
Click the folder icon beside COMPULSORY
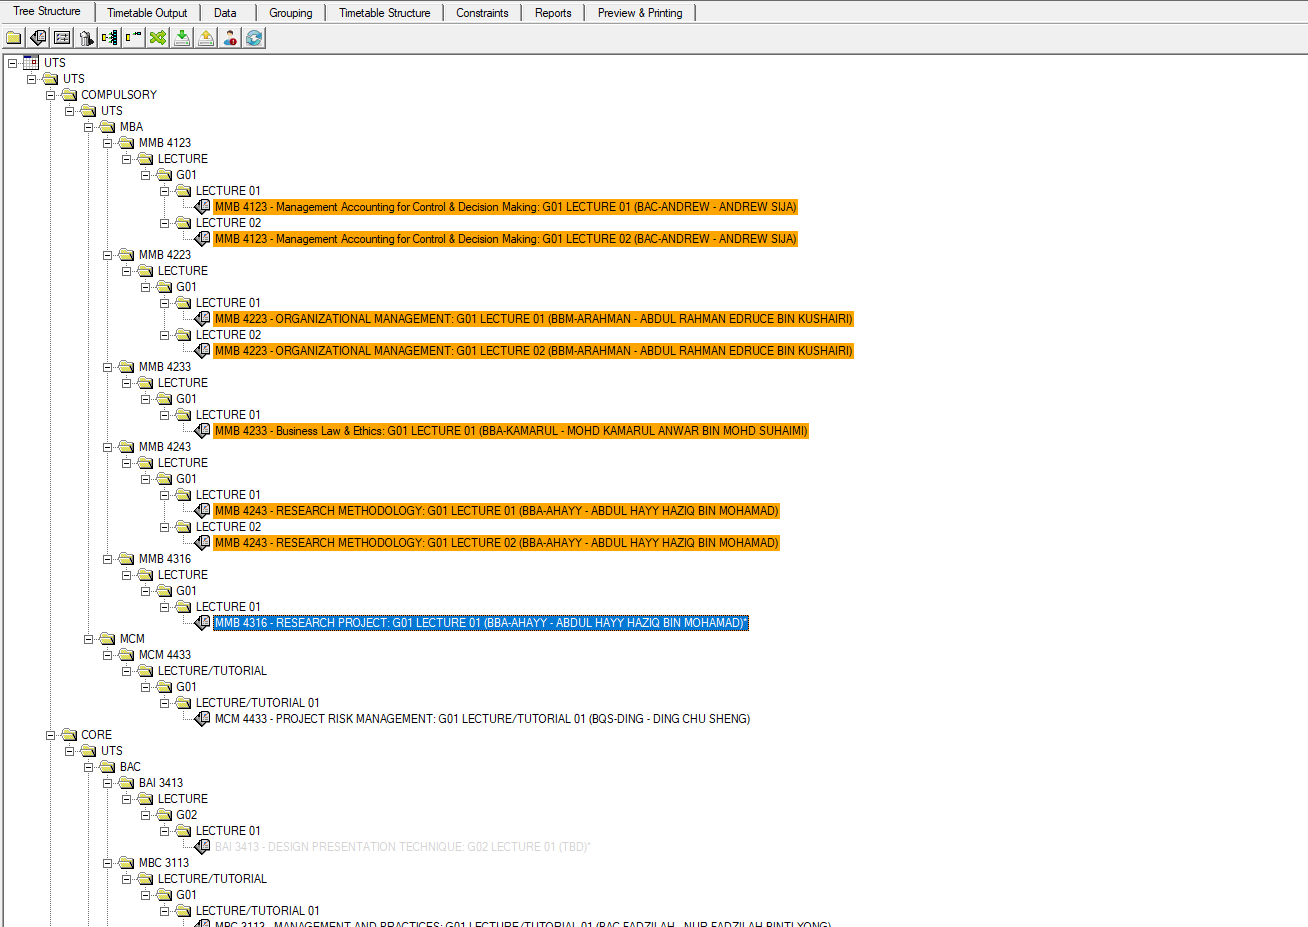pos(69,95)
